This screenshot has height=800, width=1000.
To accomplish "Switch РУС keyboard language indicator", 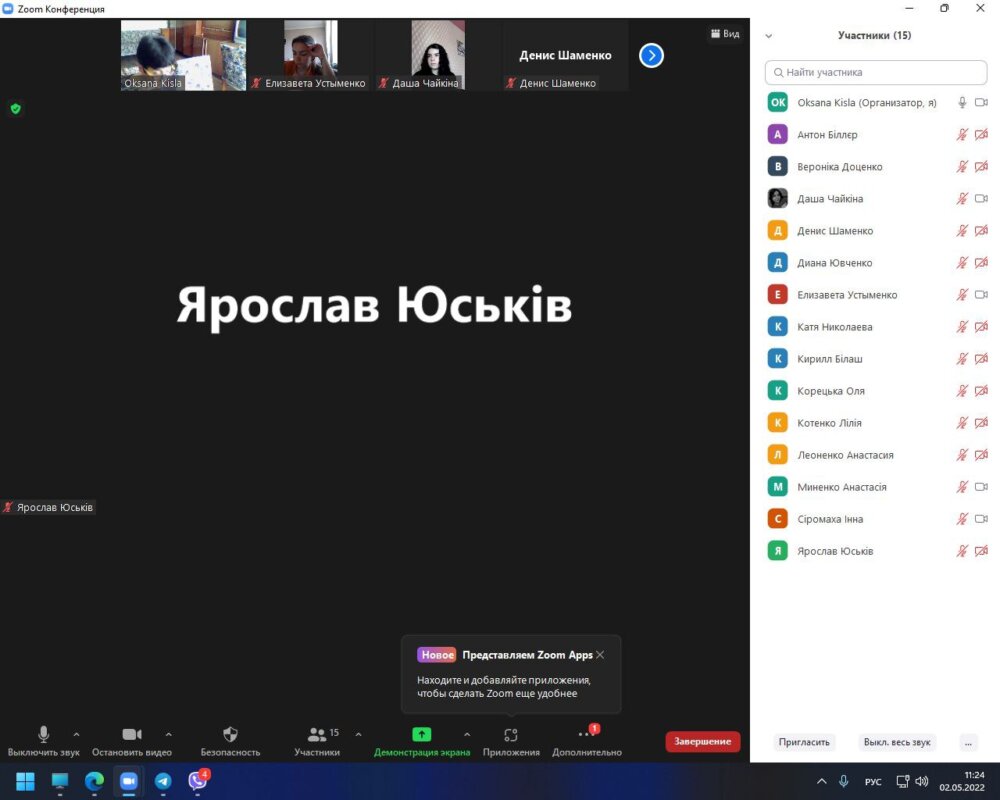I will [x=873, y=781].
